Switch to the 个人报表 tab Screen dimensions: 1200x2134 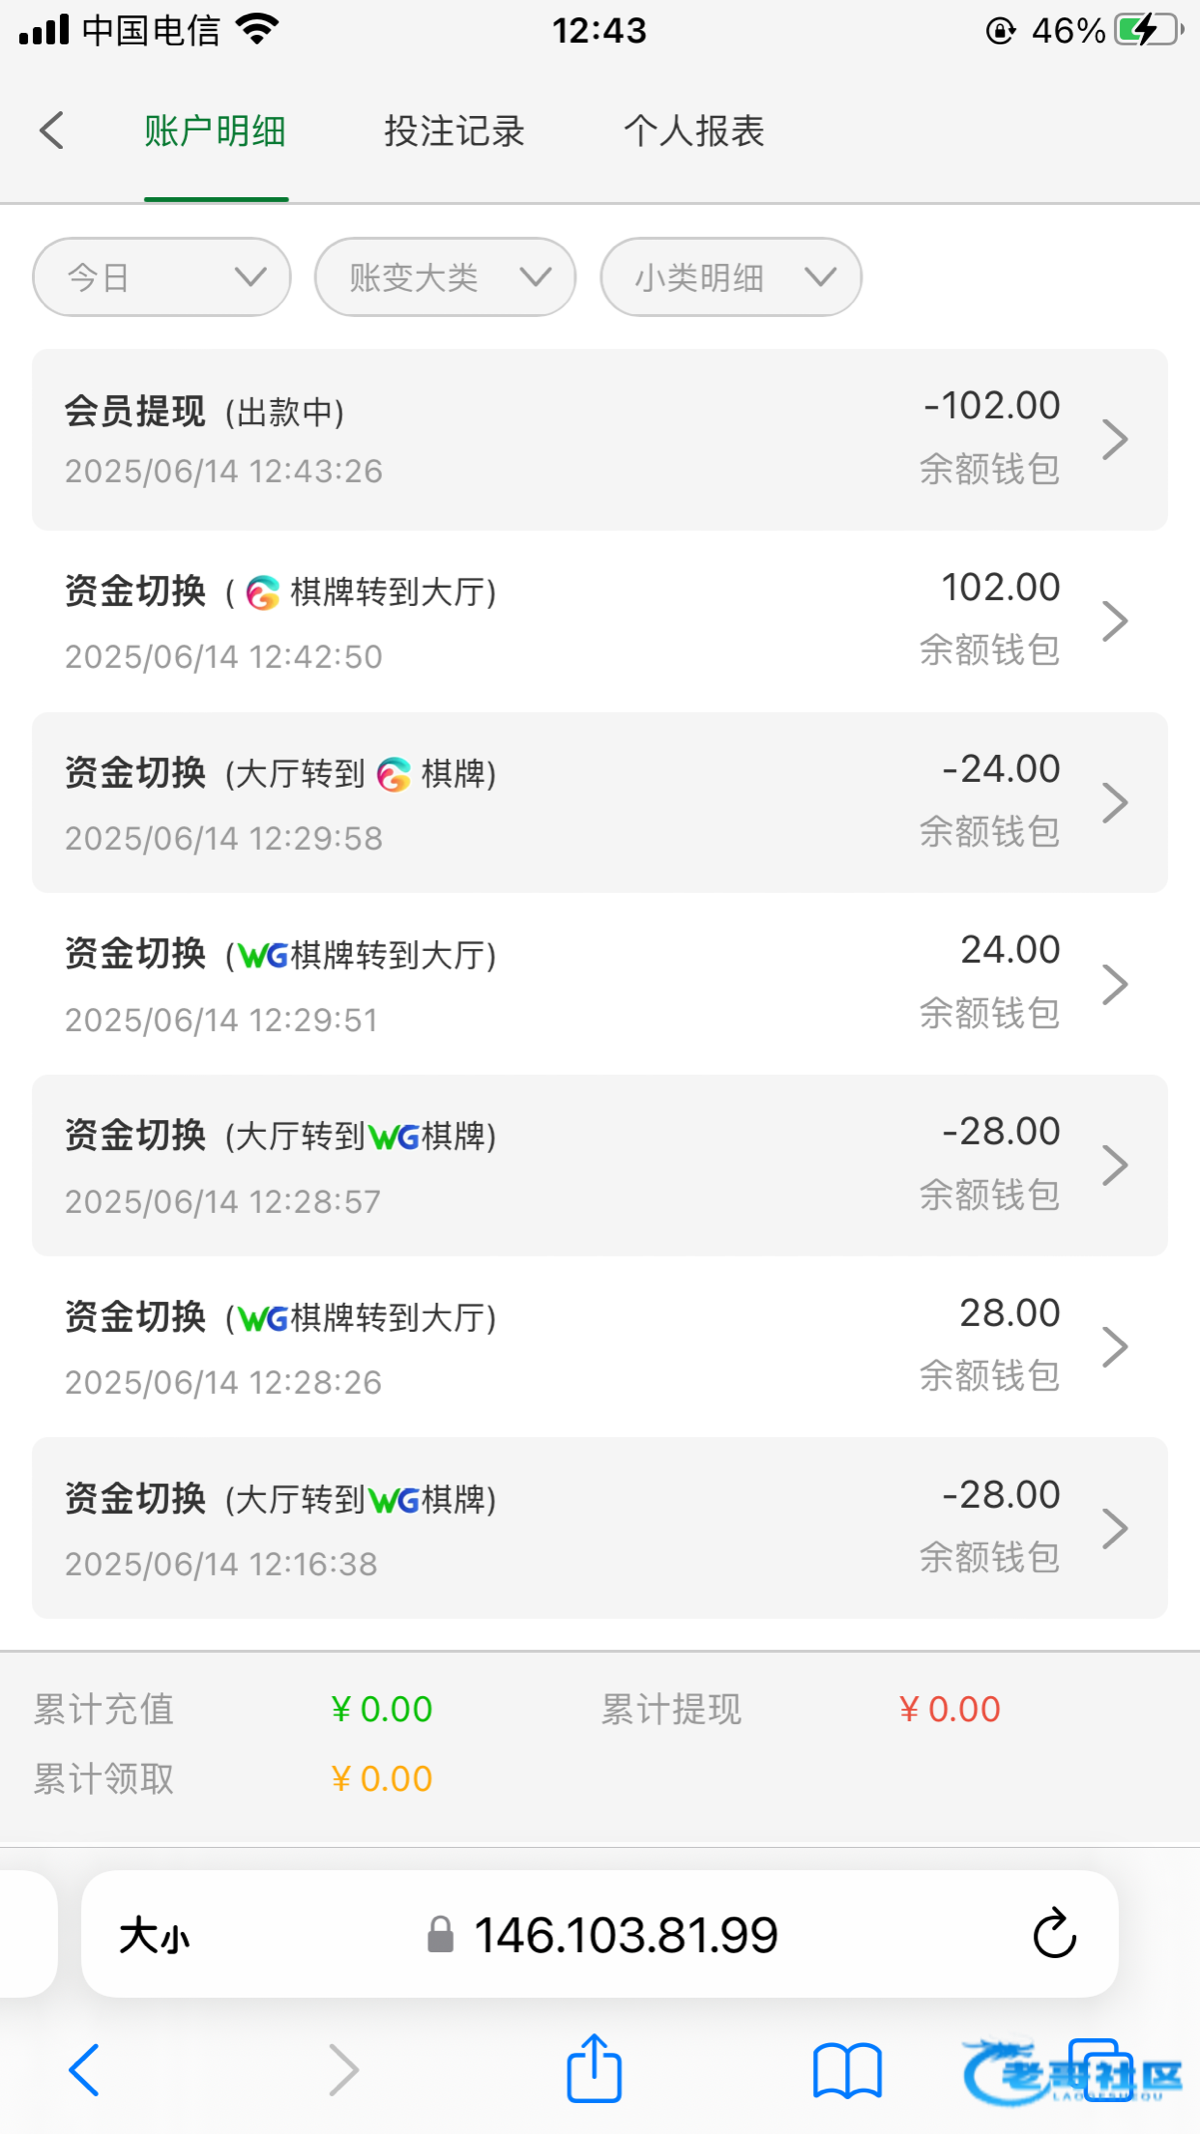(694, 131)
